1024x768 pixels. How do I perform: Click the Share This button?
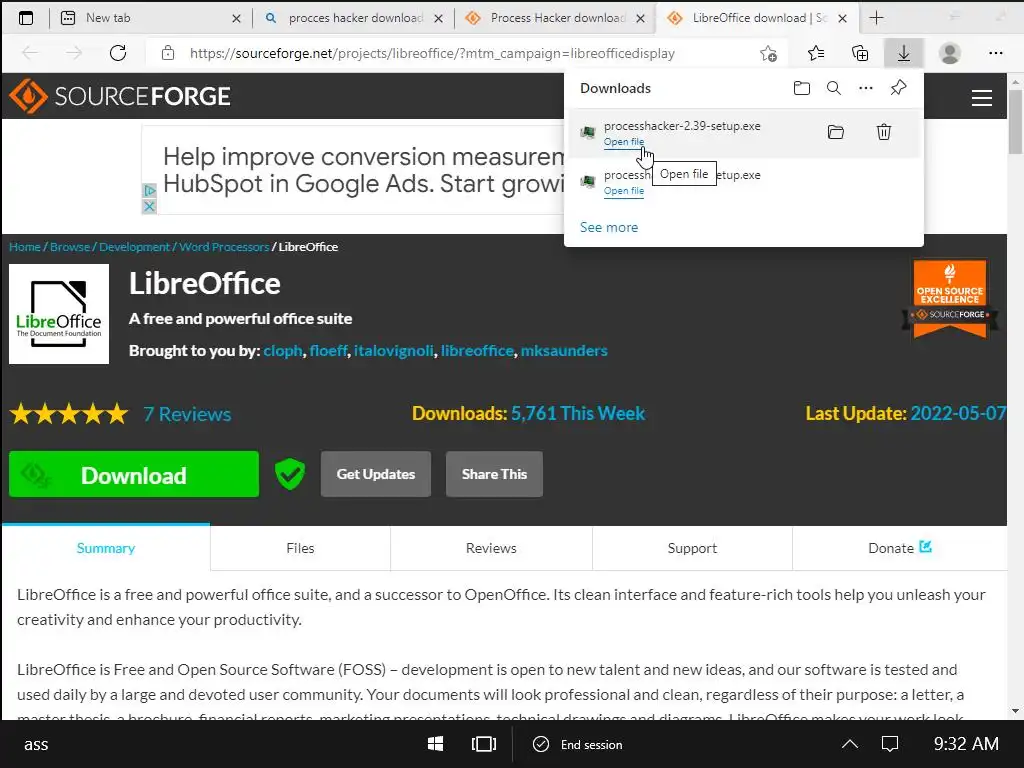[494, 474]
